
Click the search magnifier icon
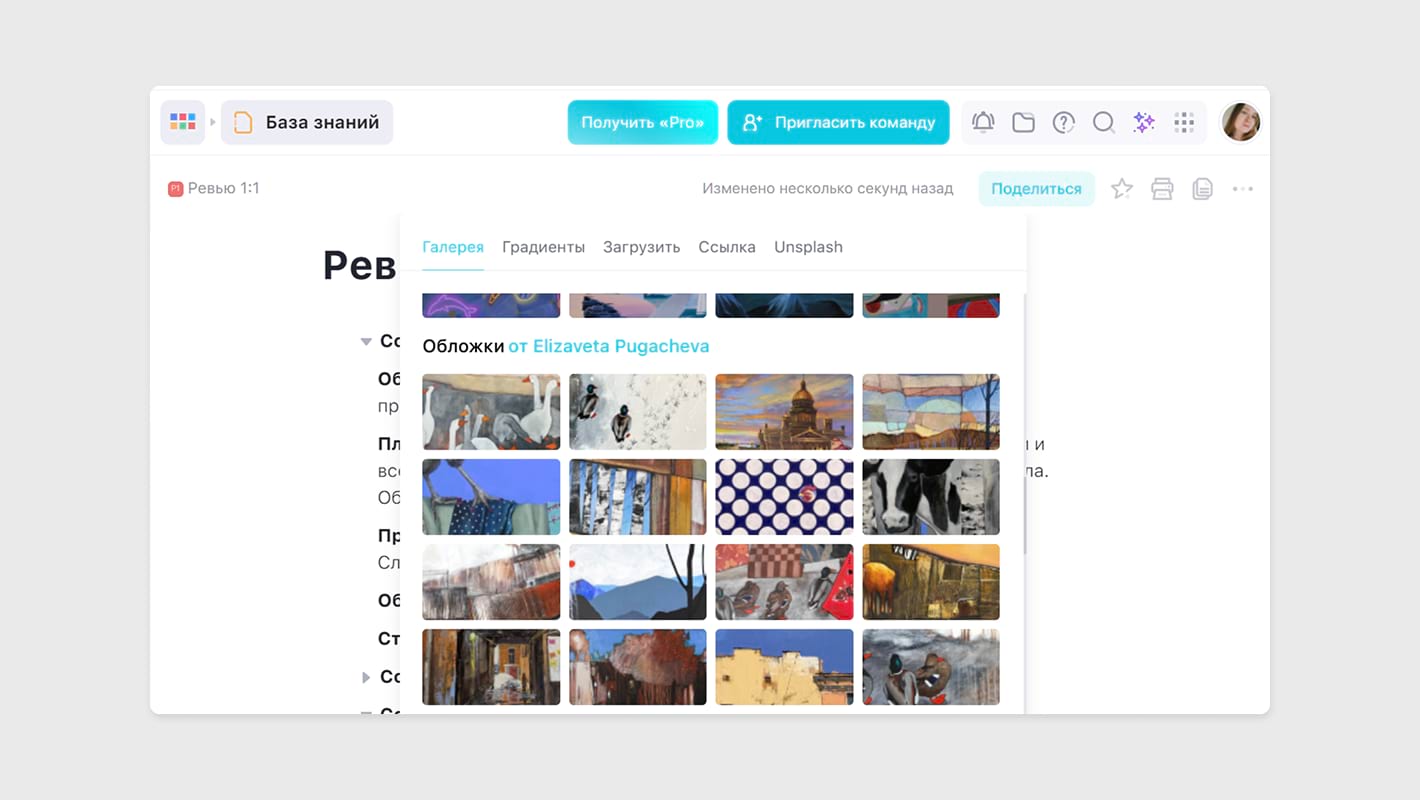tap(1103, 122)
